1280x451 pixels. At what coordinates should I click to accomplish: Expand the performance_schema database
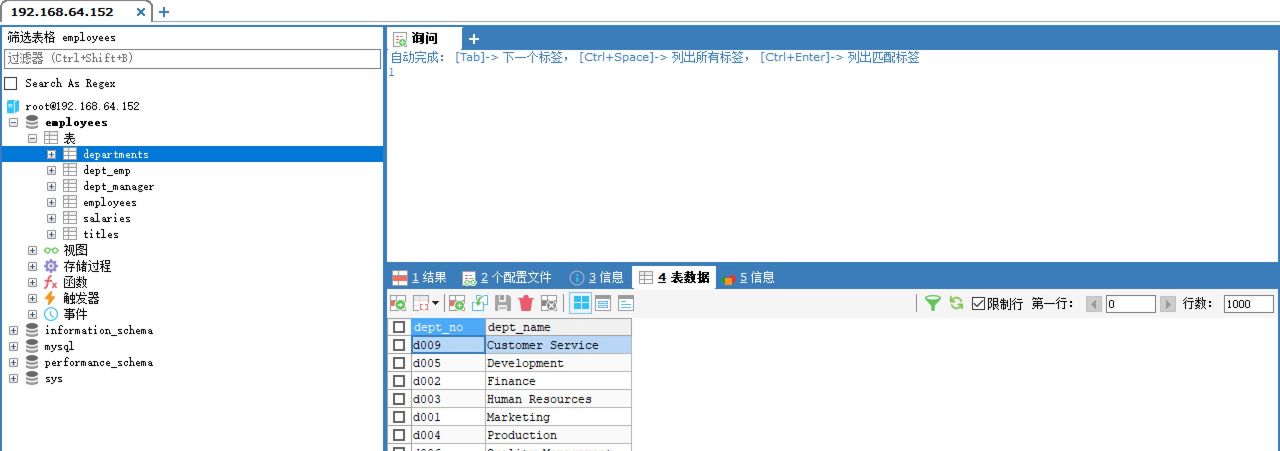coord(13,362)
